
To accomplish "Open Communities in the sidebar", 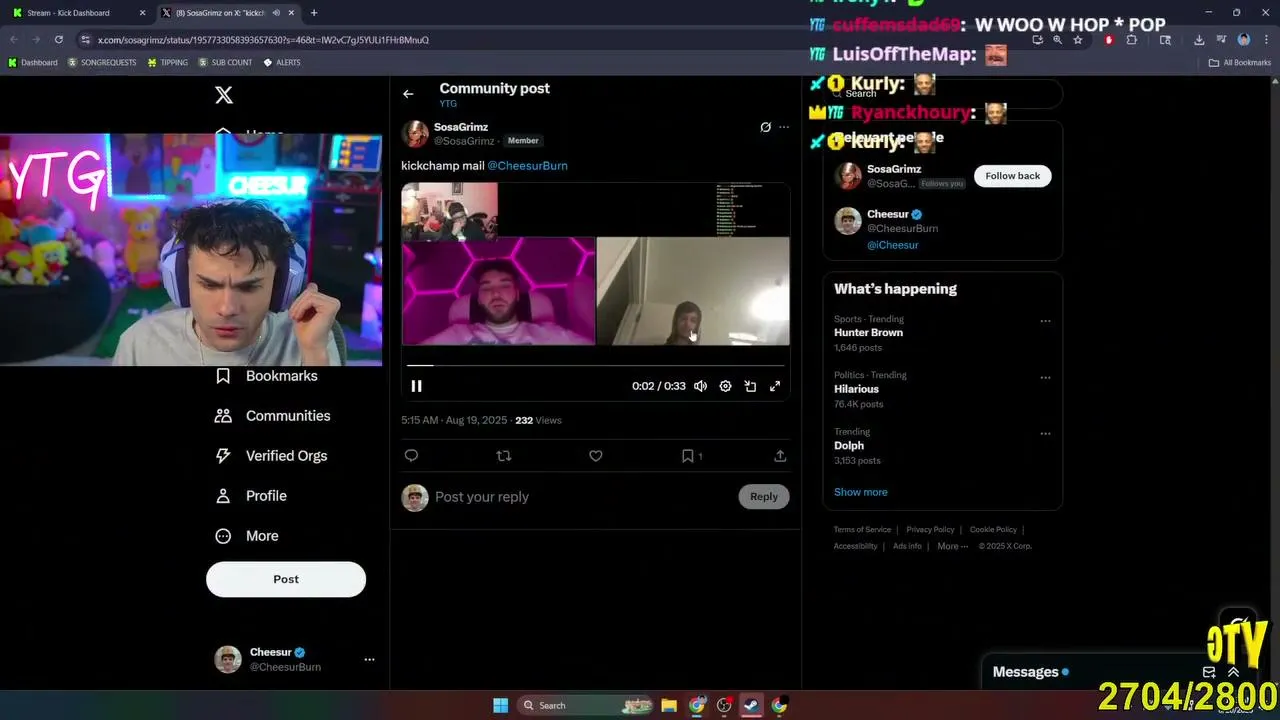I will pos(274,416).
